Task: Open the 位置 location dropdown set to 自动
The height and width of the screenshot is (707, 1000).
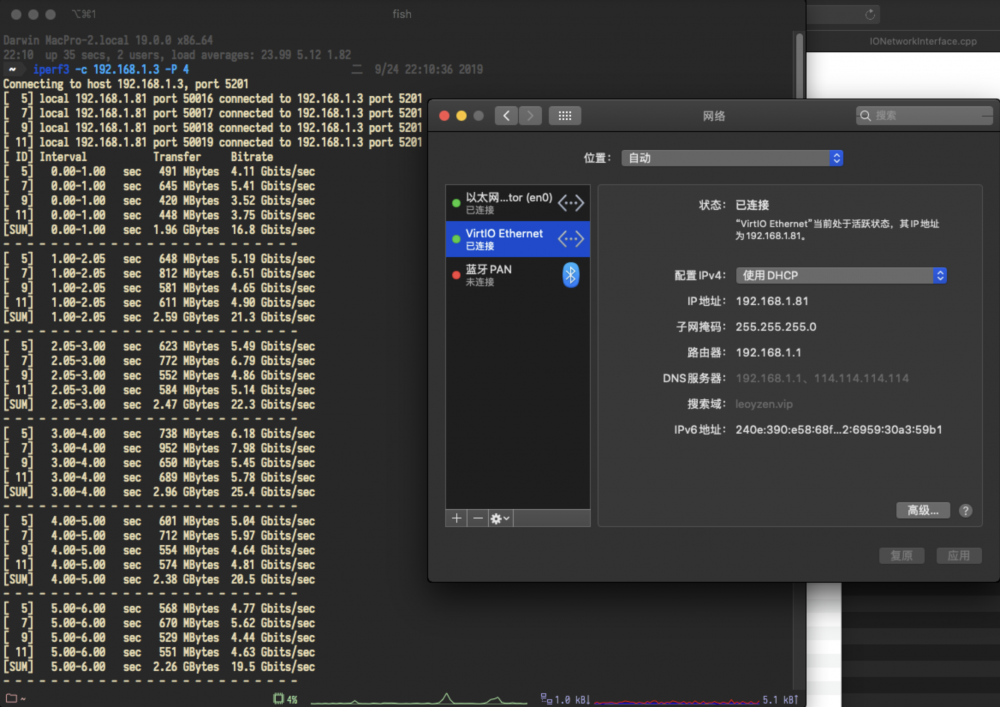Action: click(732, 158)
